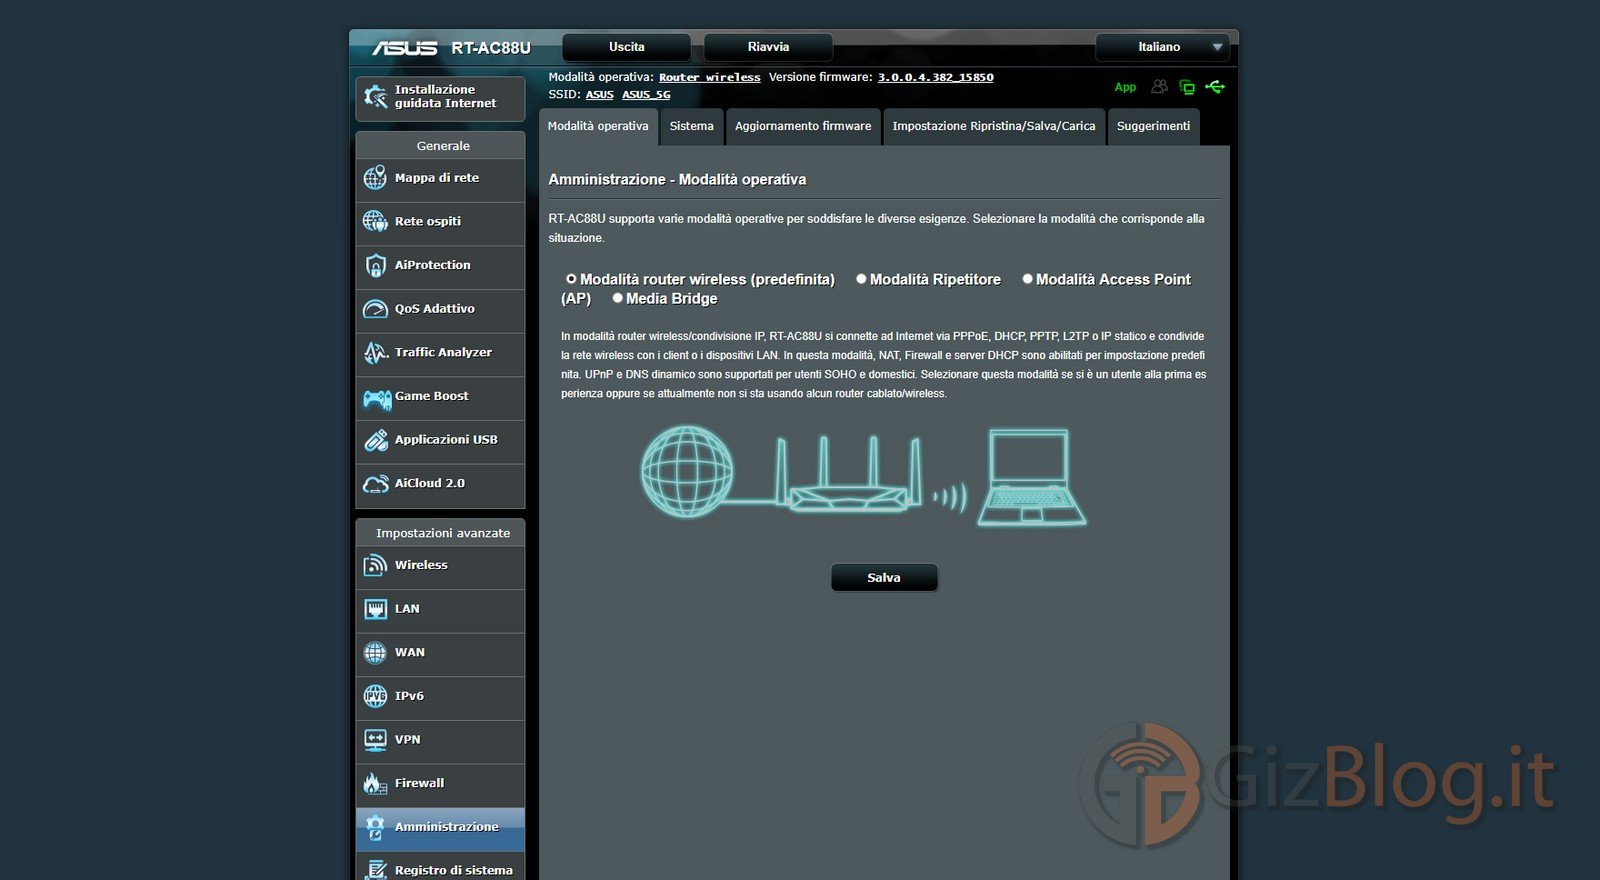Switch to Modalità operativa tab
Viewport: 1600px width, 880px height.
point(598,127)
